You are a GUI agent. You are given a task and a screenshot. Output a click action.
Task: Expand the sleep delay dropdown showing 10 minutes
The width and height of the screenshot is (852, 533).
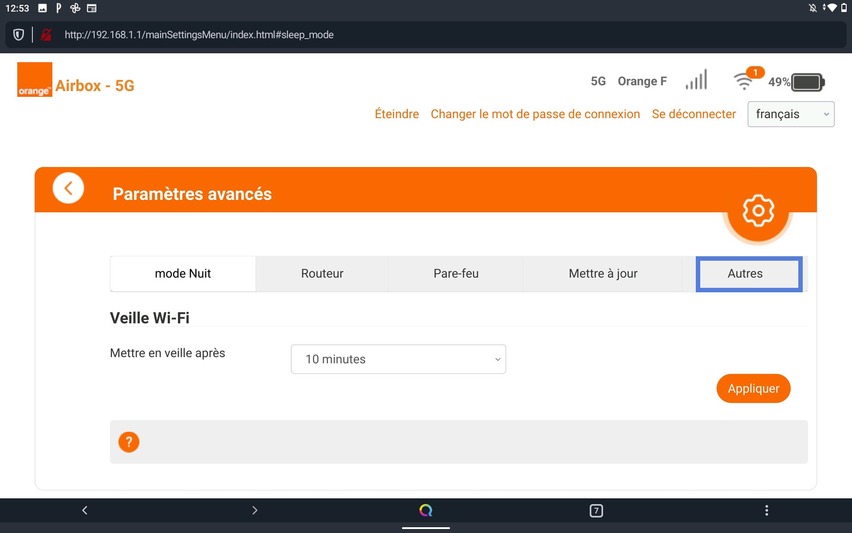[398, 359]
